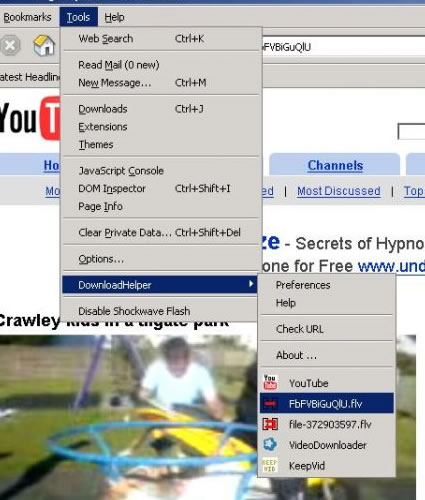Open Help in DownloadHelper submenu
Viewport: 425px width, 500px height.
click(327, 303)
